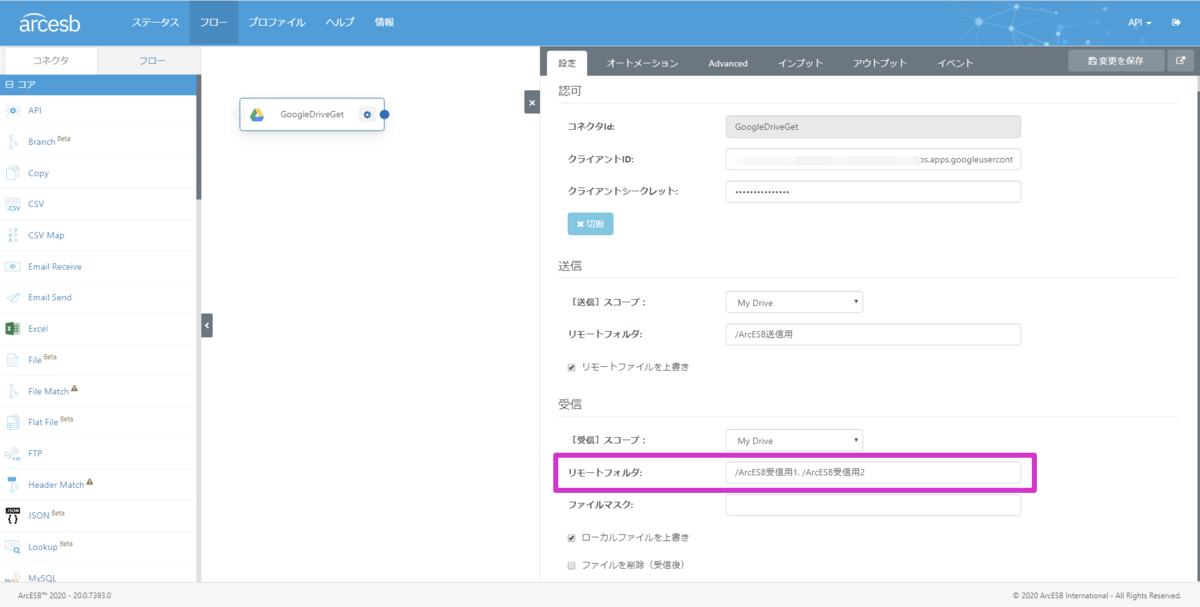Open the 受信 スコープ dropdown

click(794, 440)
